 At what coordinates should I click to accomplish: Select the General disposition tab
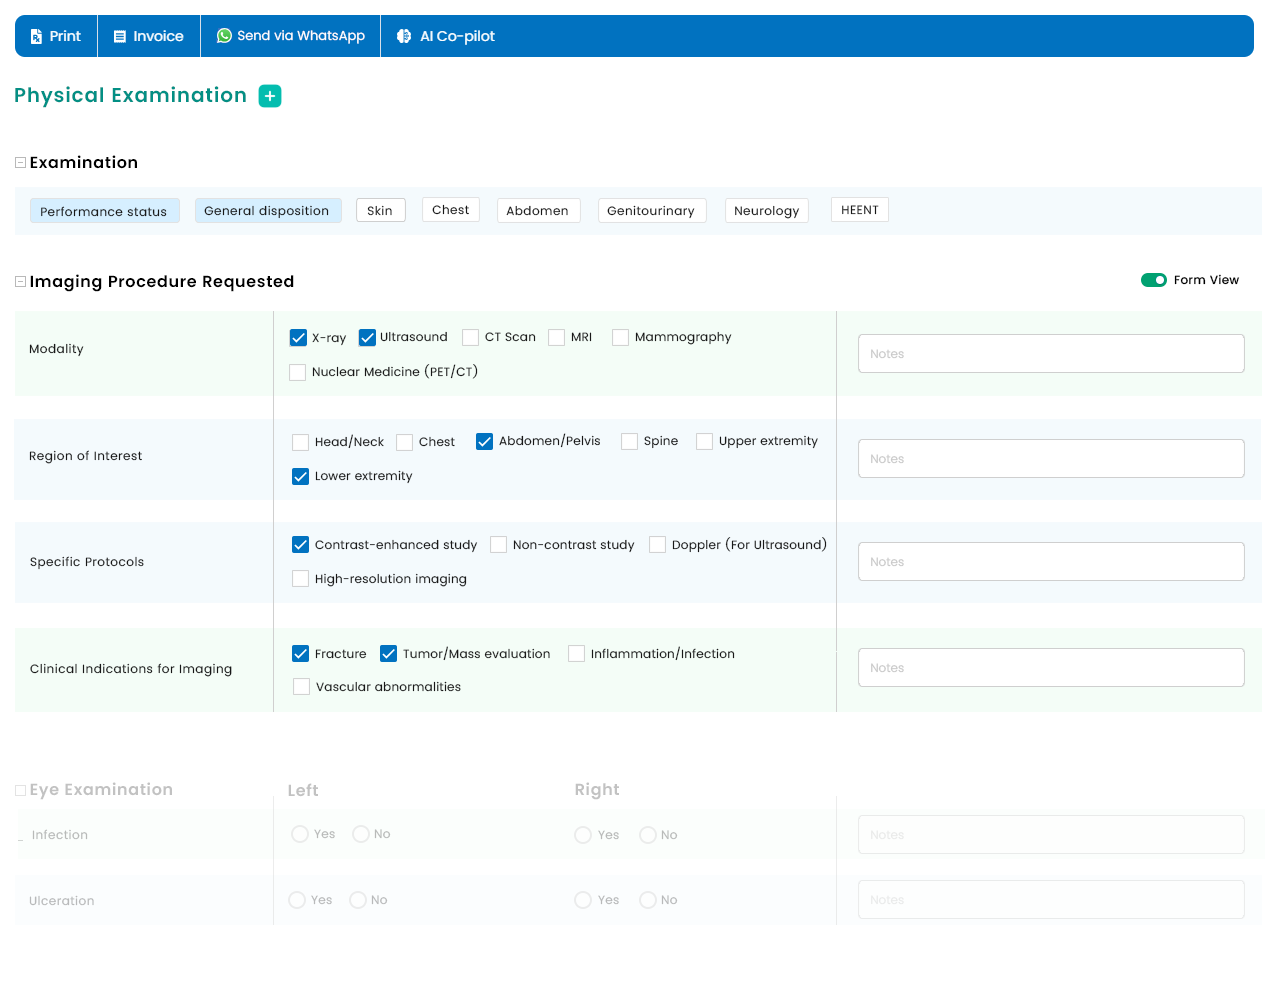point(268,210)
